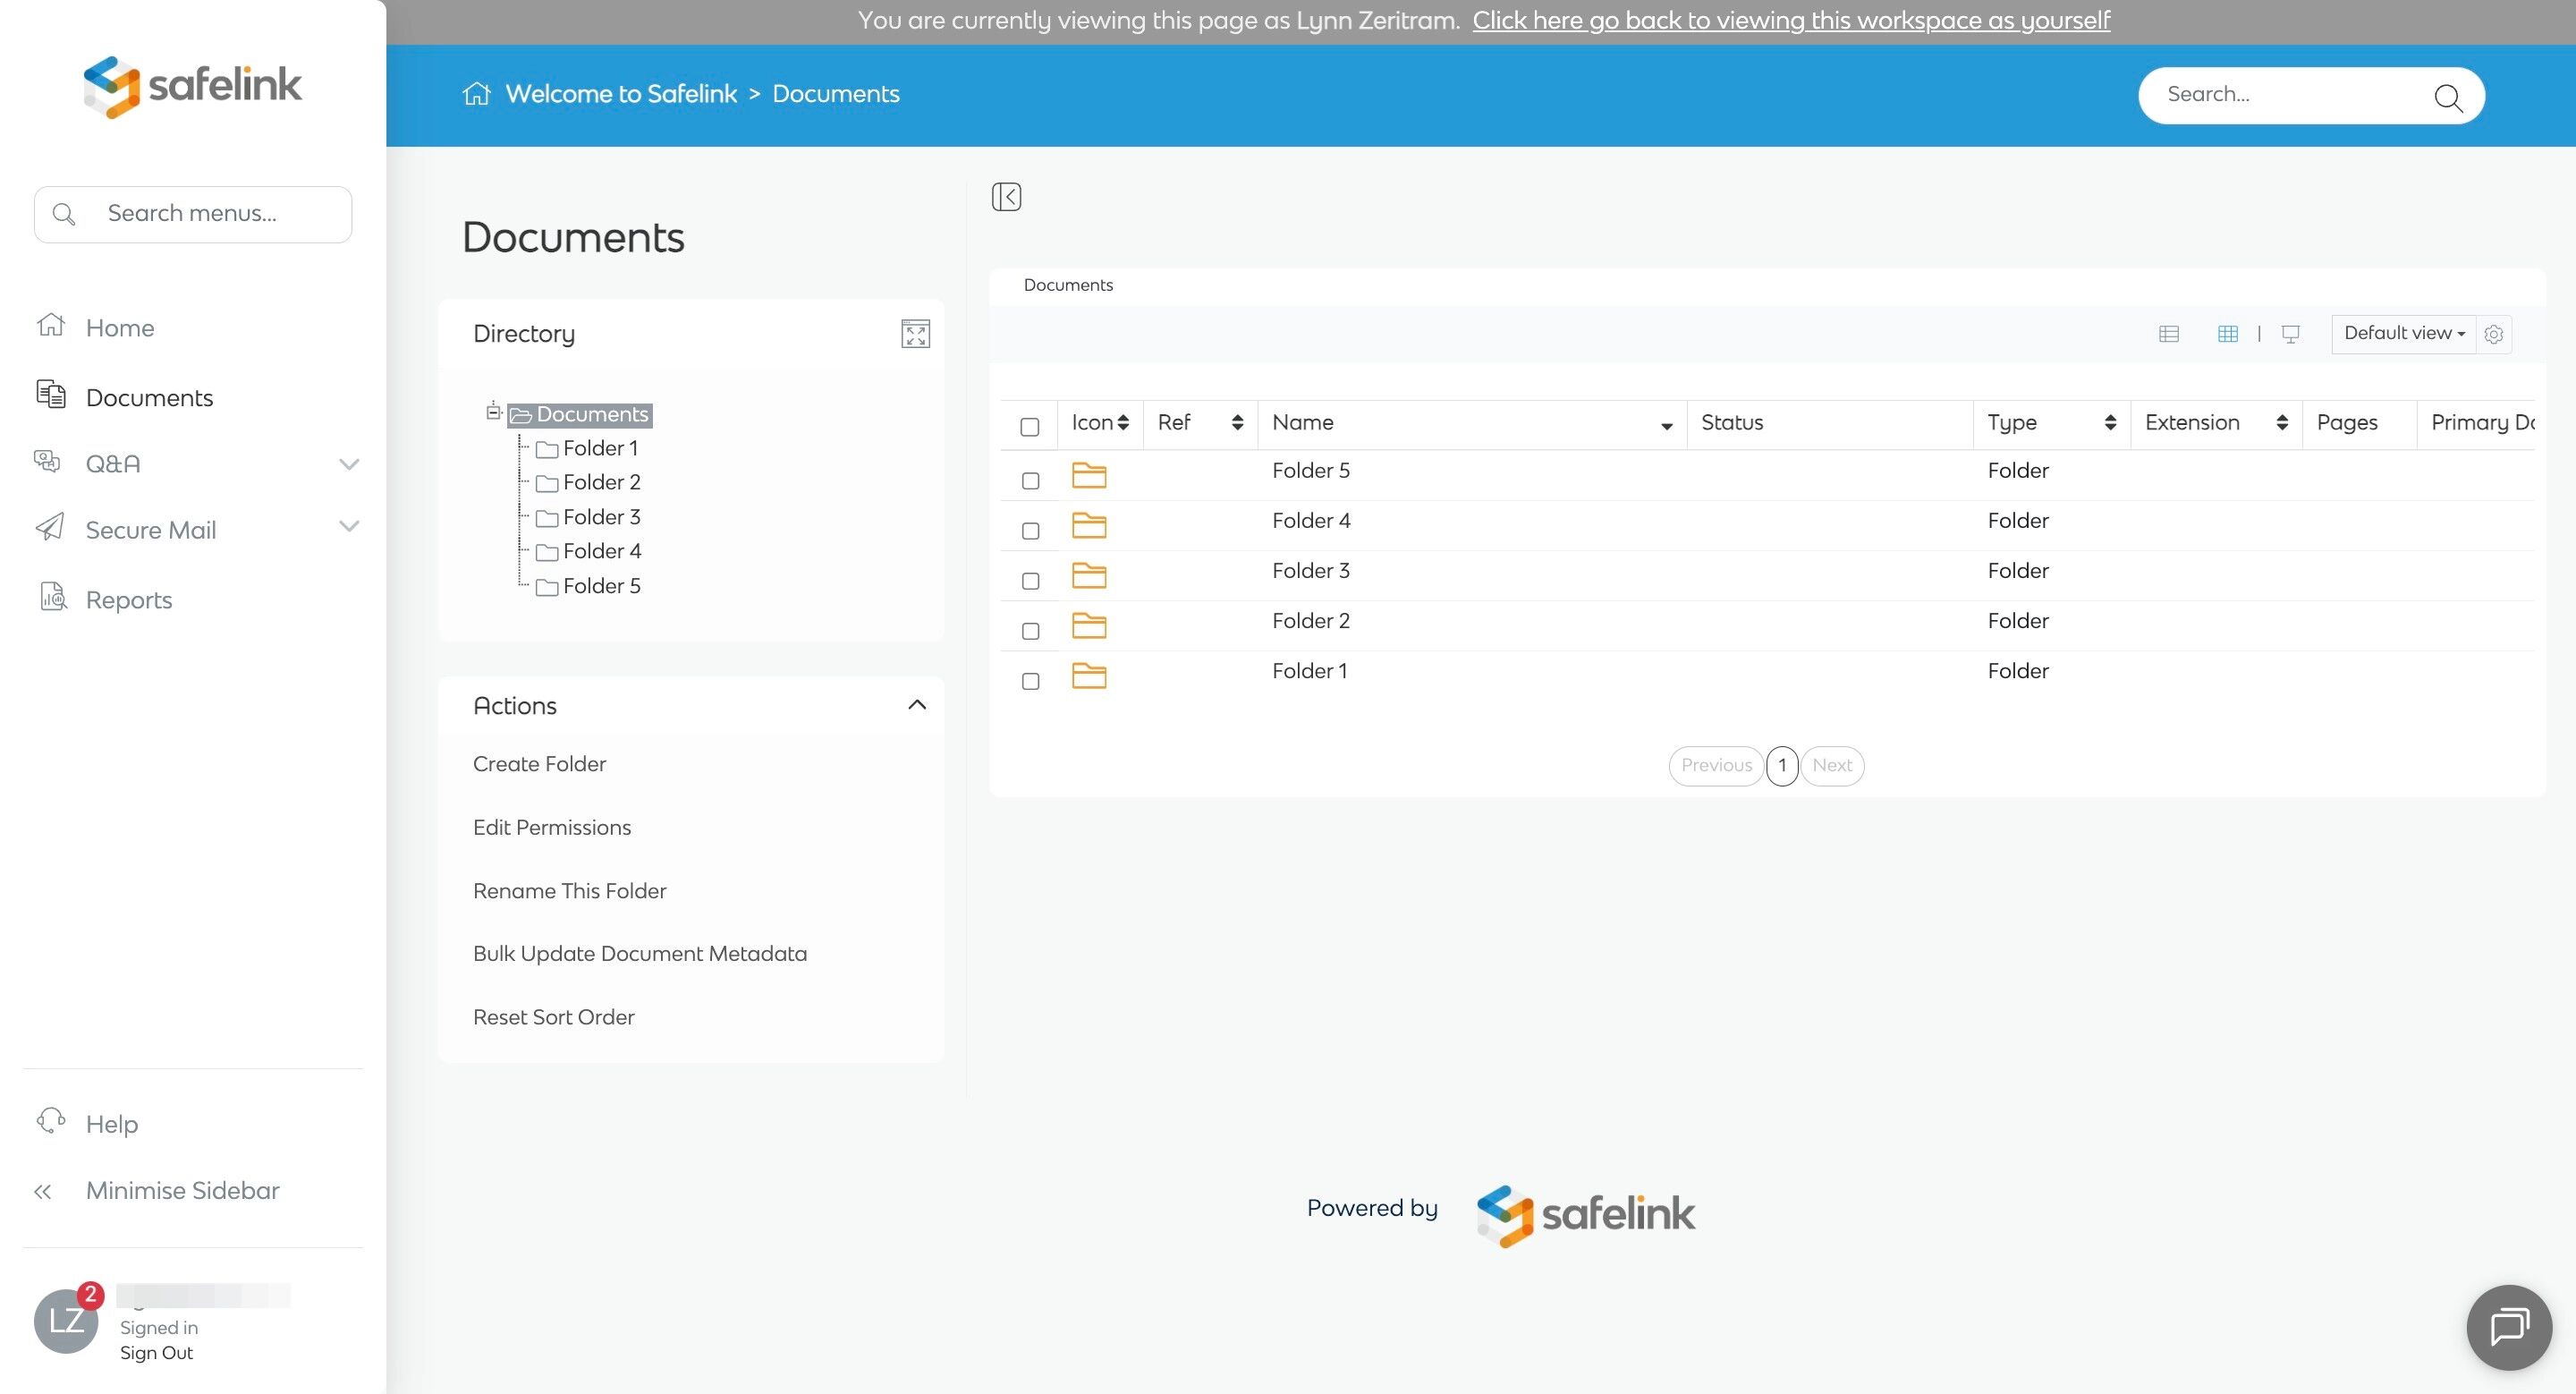Open the Default view dropdown
The height and width of the screenshot is (1394, 2576).
[2403, 334]
